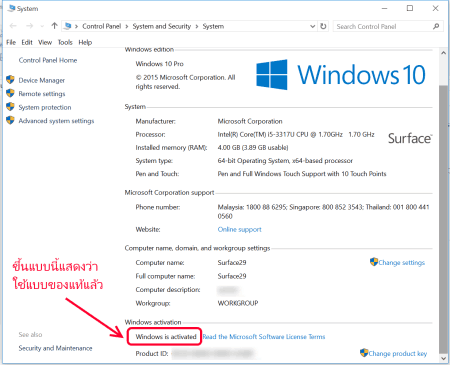This screenshot has height=365, width=450.
Task: Open Device Manager link
Action: pos(42,80)
